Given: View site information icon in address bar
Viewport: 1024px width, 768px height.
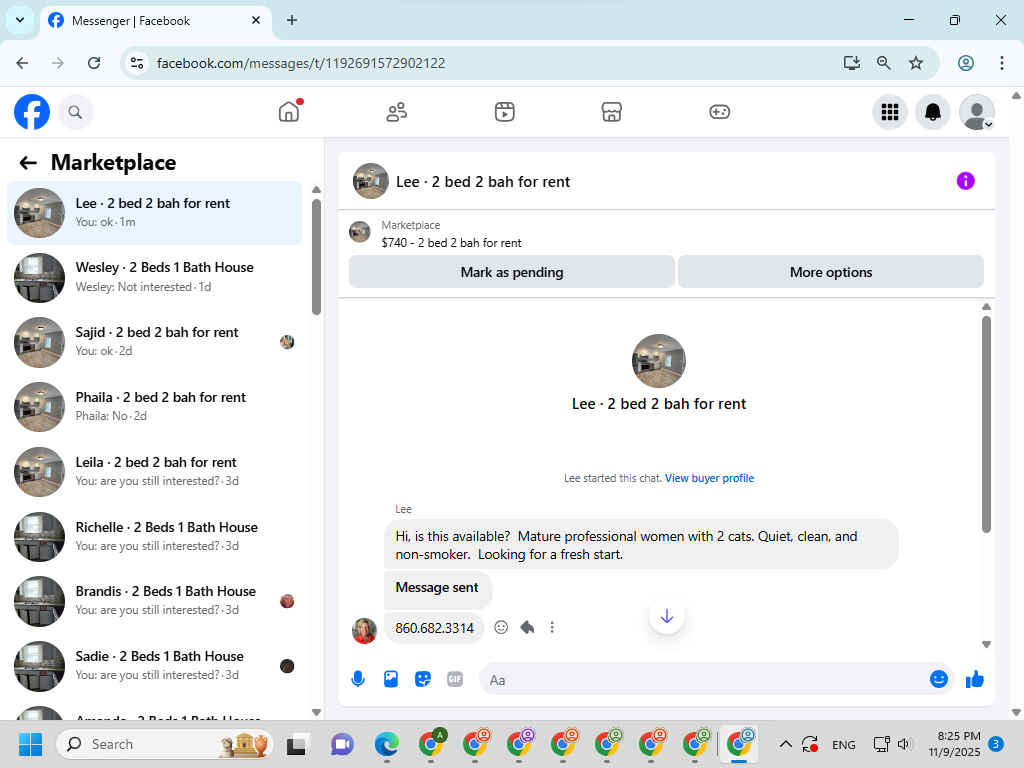Looking at the screenshot, I should [x=136, y=63].
